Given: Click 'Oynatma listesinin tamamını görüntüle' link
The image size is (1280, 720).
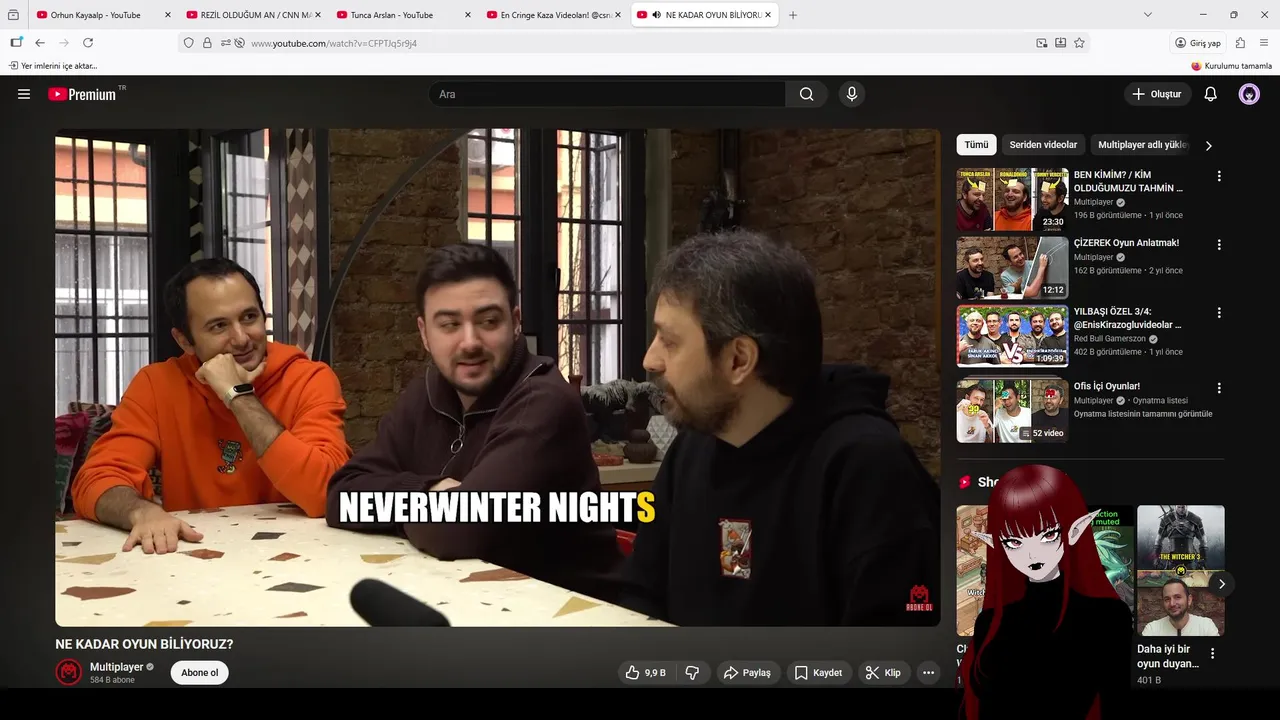Looking at the screenshot, I should (1143, 414).
